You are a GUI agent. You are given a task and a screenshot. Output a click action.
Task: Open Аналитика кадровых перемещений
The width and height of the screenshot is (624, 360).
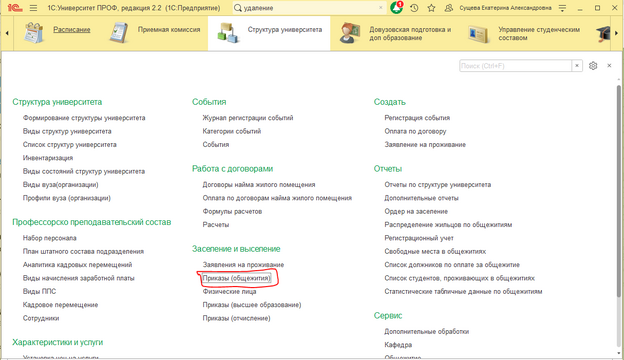pos(77,265)
